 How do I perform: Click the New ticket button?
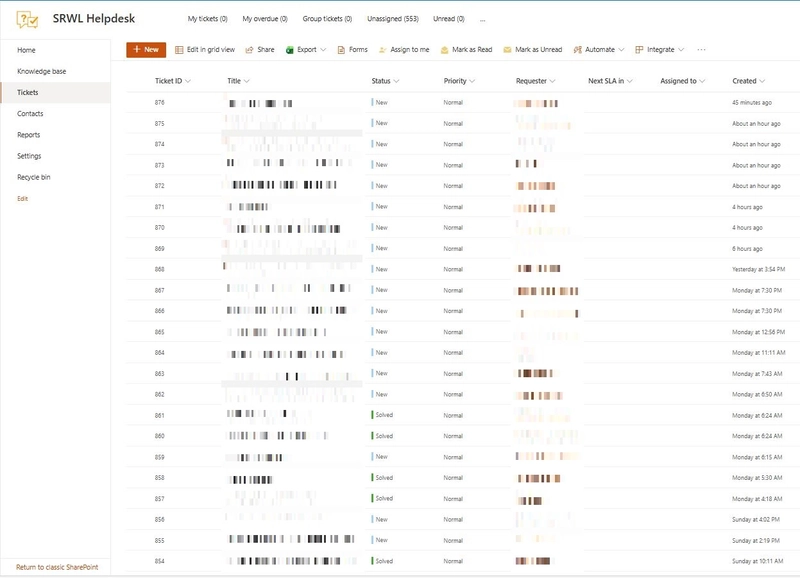click(146, 50)
